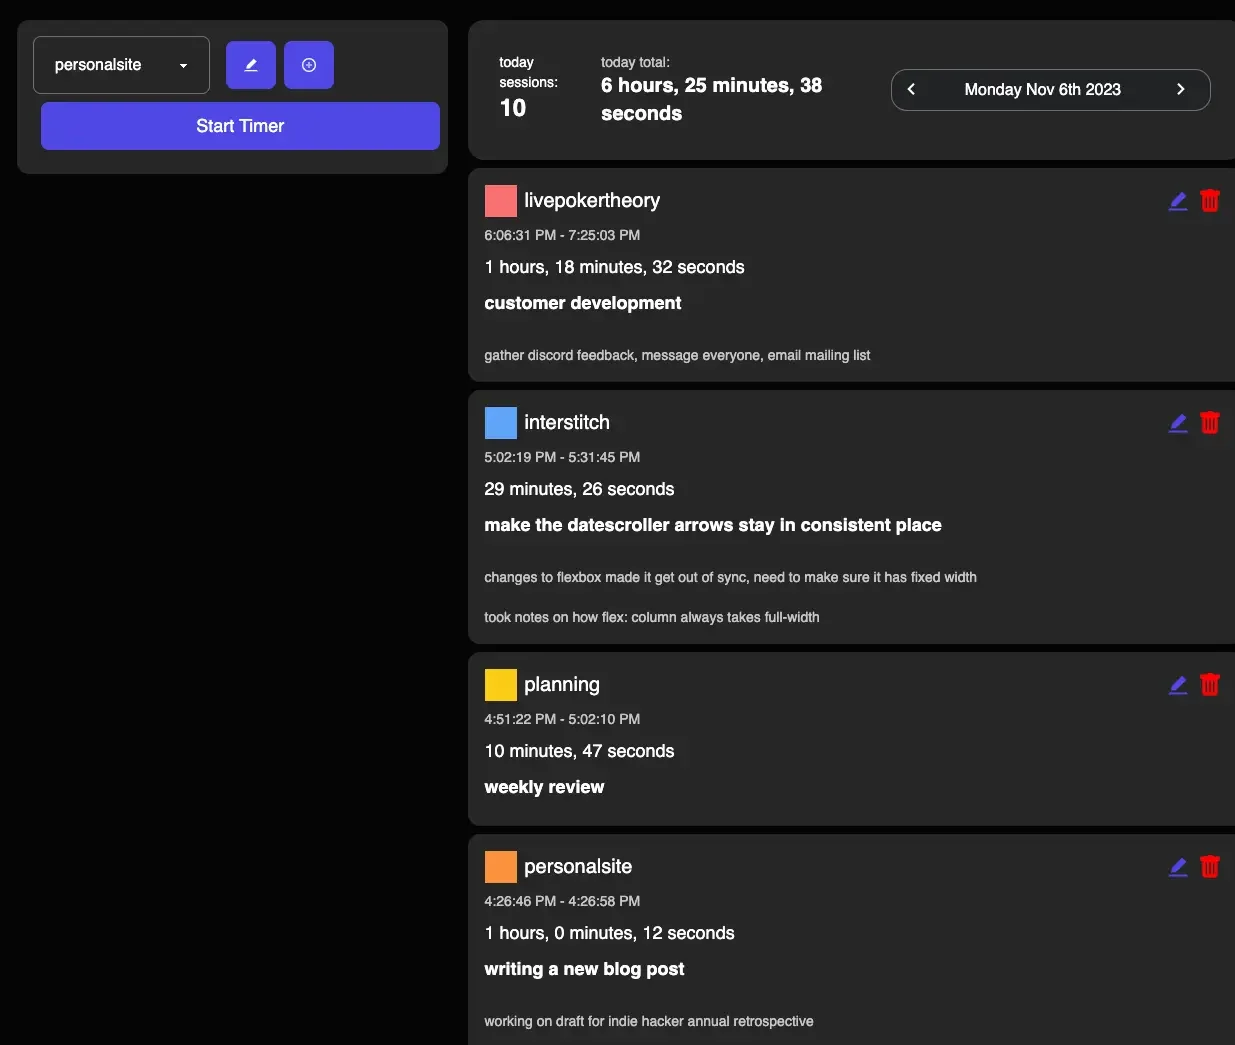Click the edit project pencil button
Screen dimensions: 1235x1045
(251, 65)
